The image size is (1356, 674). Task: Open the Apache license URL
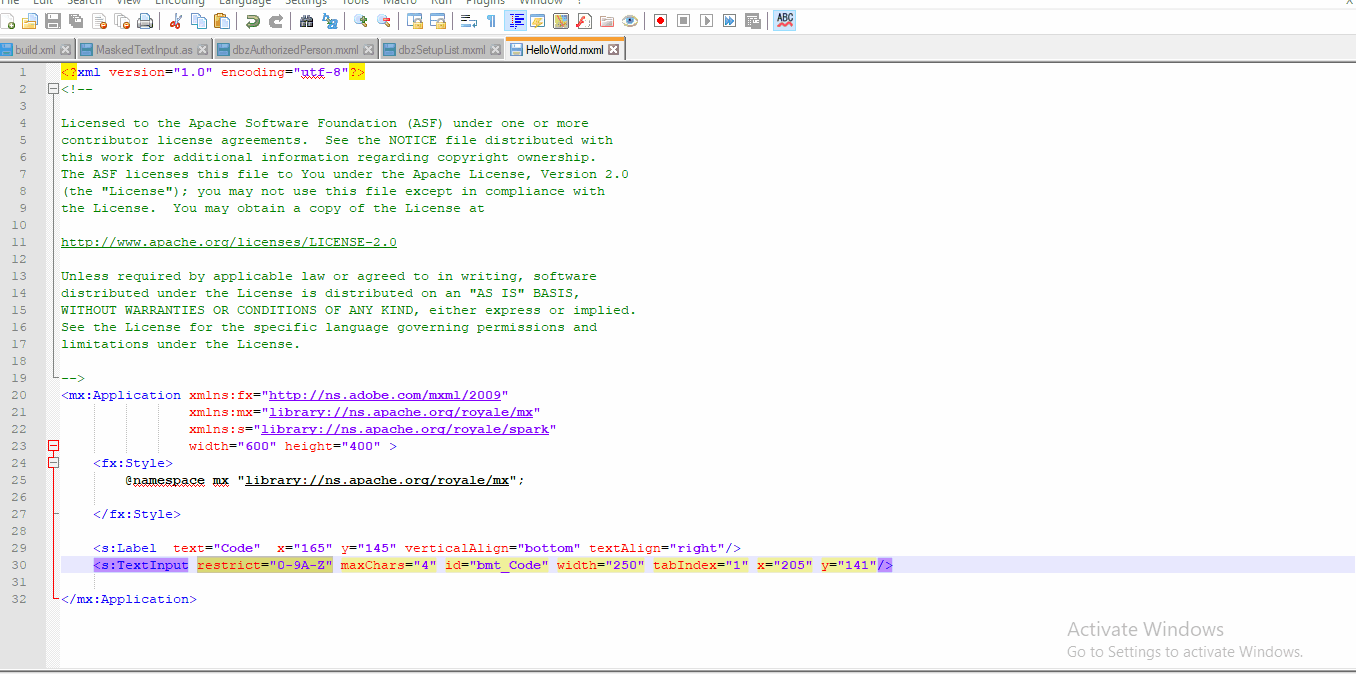[x=228, y=241]
